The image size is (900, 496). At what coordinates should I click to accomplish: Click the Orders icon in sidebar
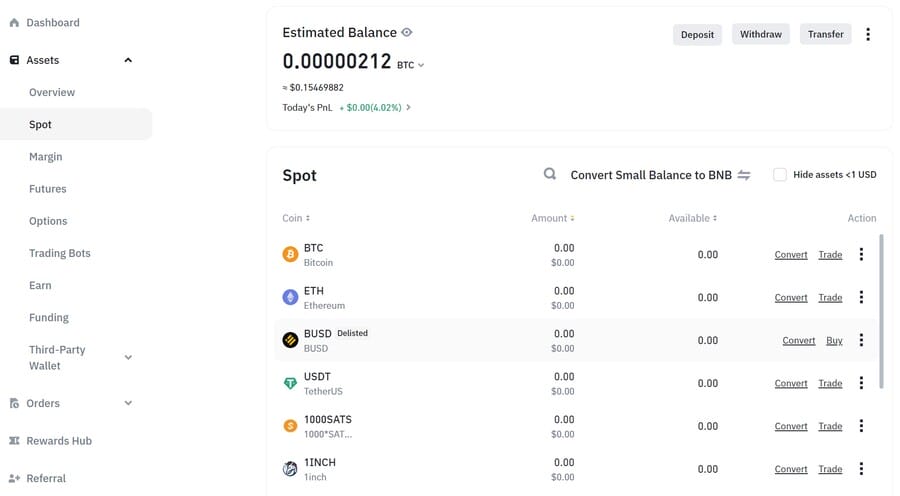coord(14,404)
